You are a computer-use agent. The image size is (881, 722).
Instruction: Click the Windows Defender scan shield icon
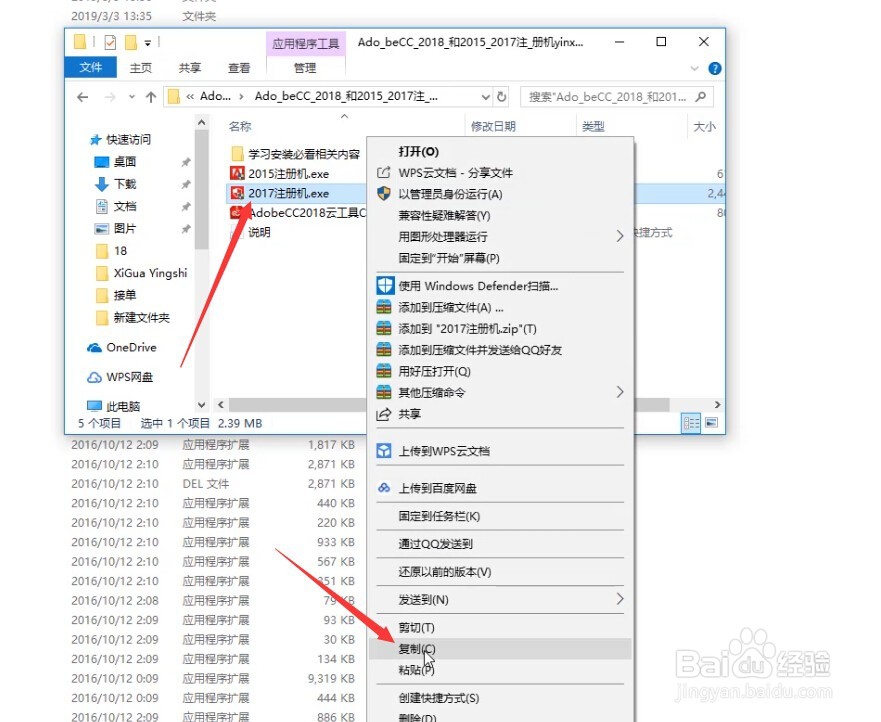(385, 285)
